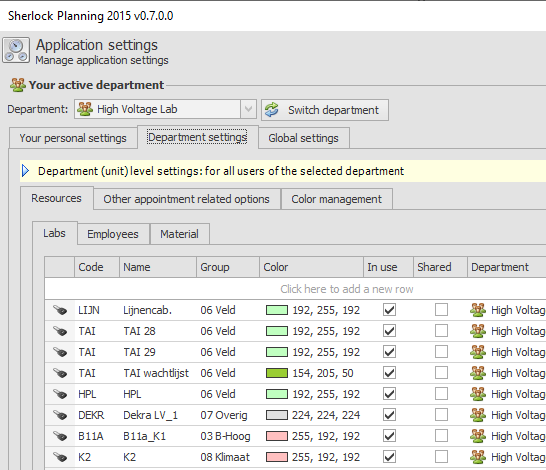Screen dimensions: 546x470
Task: Uncheck In use for Lijnencab.
Action: (x=389, y=310)
